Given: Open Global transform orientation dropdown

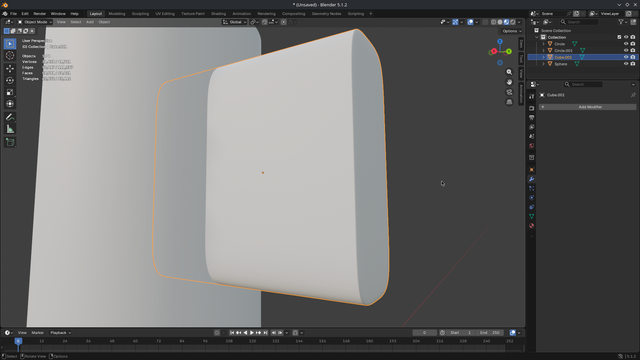Looking at the screenshot, I should pyautogui.click(x=234, y=22).
